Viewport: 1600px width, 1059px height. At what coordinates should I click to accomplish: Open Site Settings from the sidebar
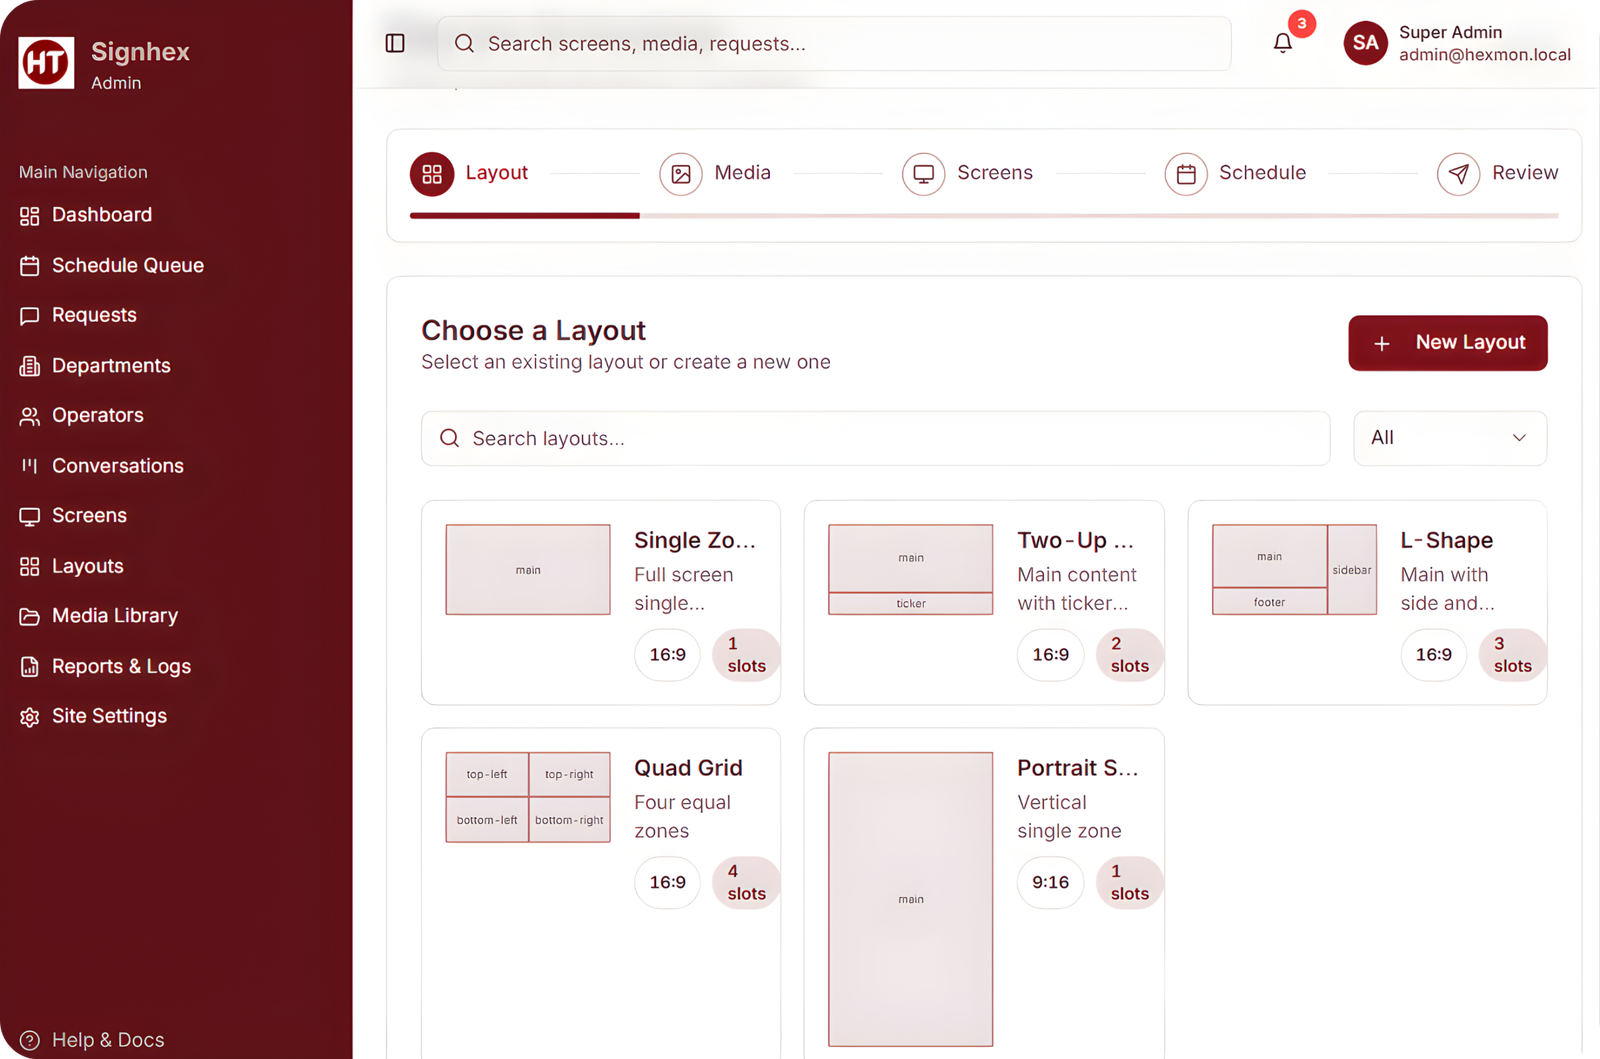click(109, 716)
